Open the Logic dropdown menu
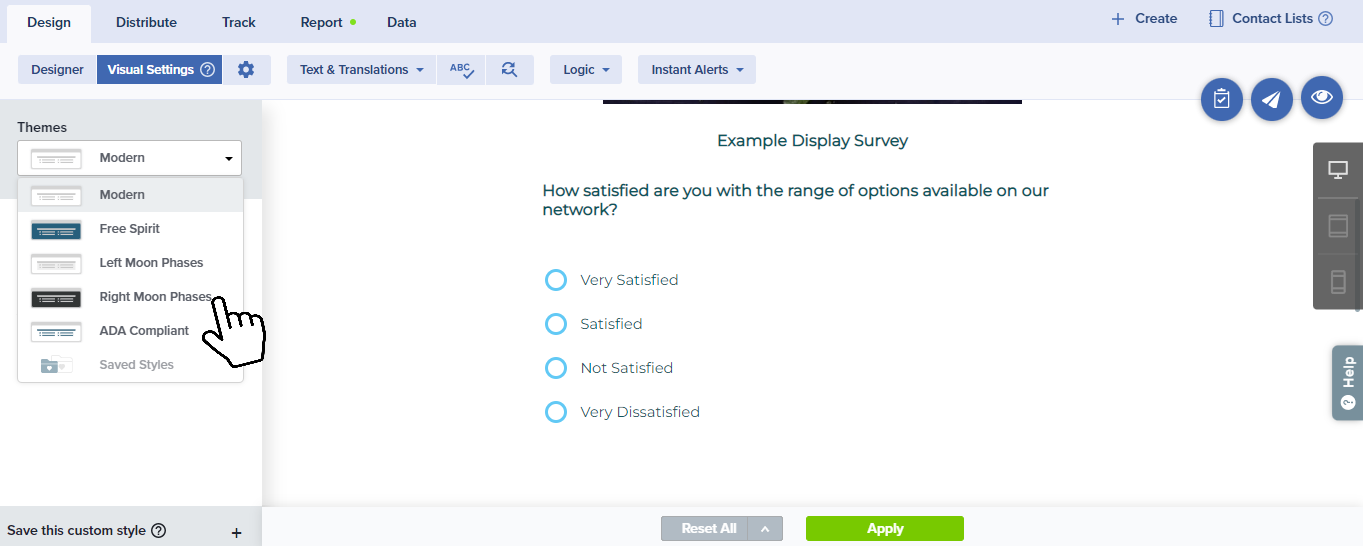Image resolution: width=1363 pixels, height=546 pixels. click(585, 70)
